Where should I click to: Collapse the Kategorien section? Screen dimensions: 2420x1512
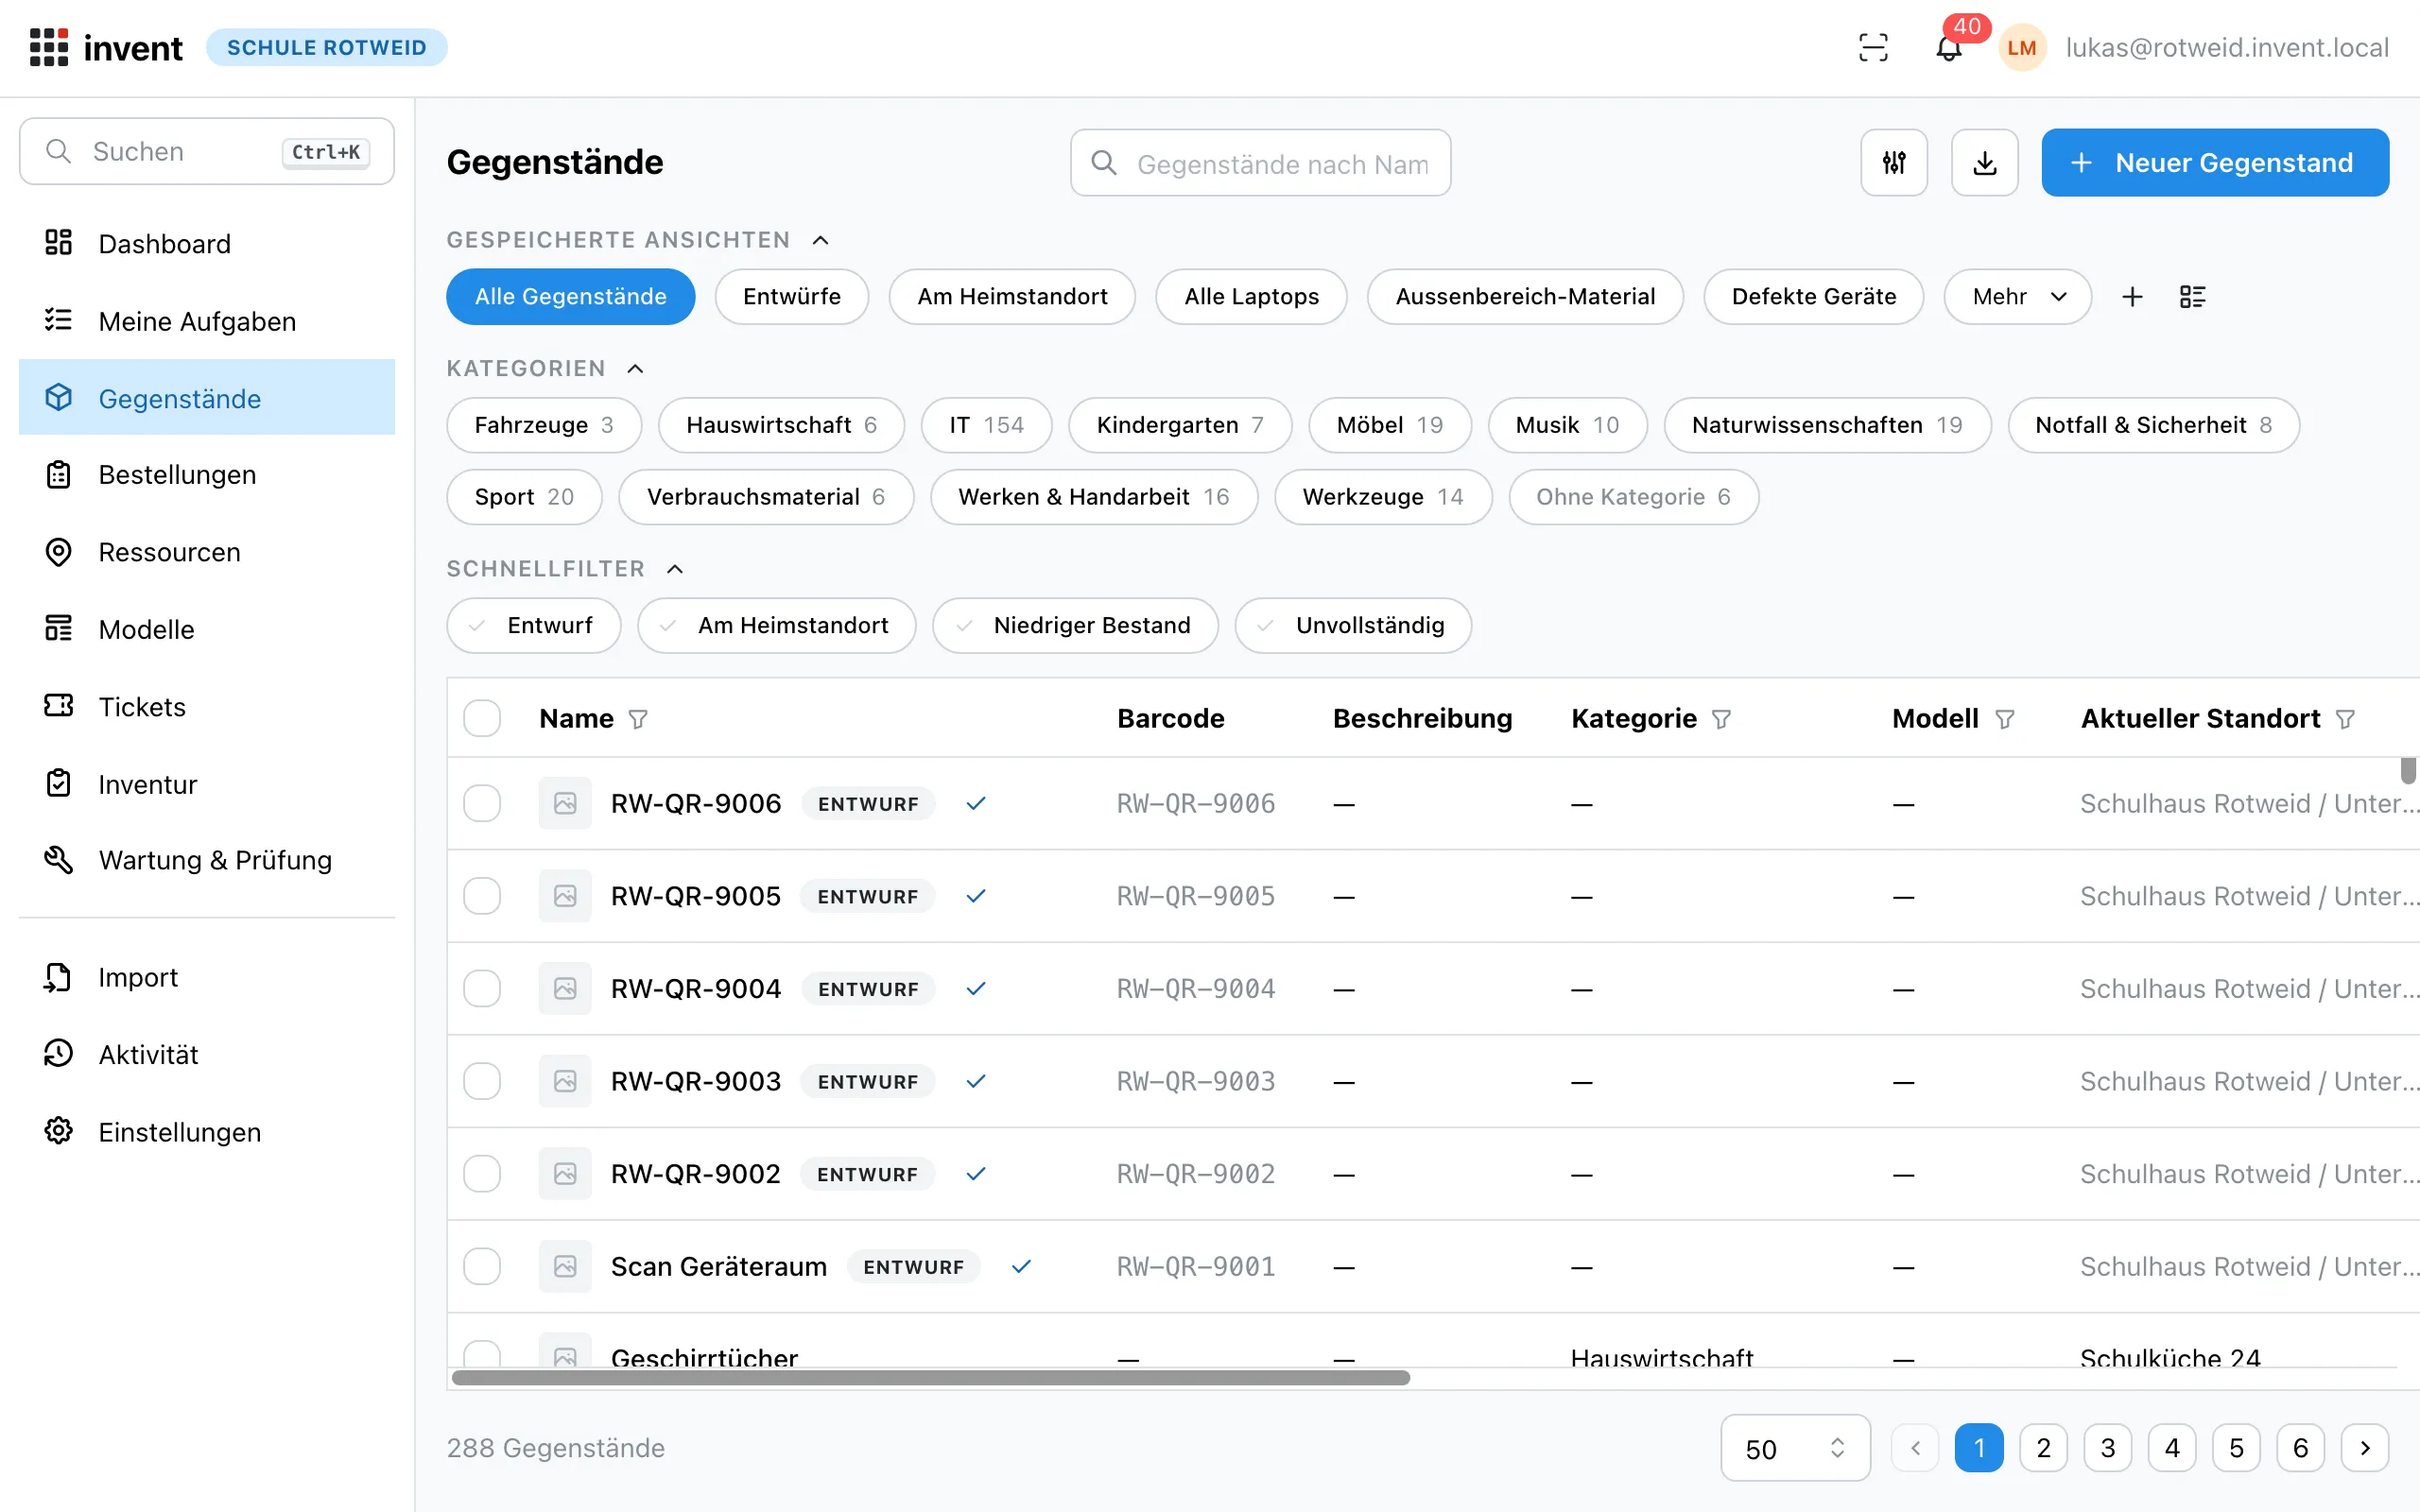(x=635, y=368)
